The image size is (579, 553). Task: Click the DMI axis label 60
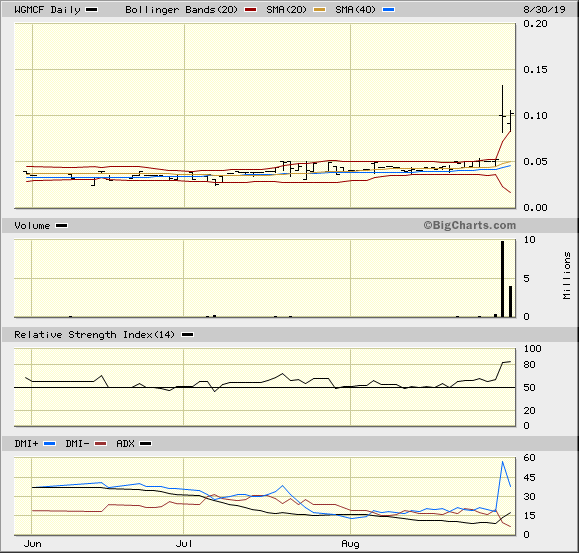(x=530, y=458)
